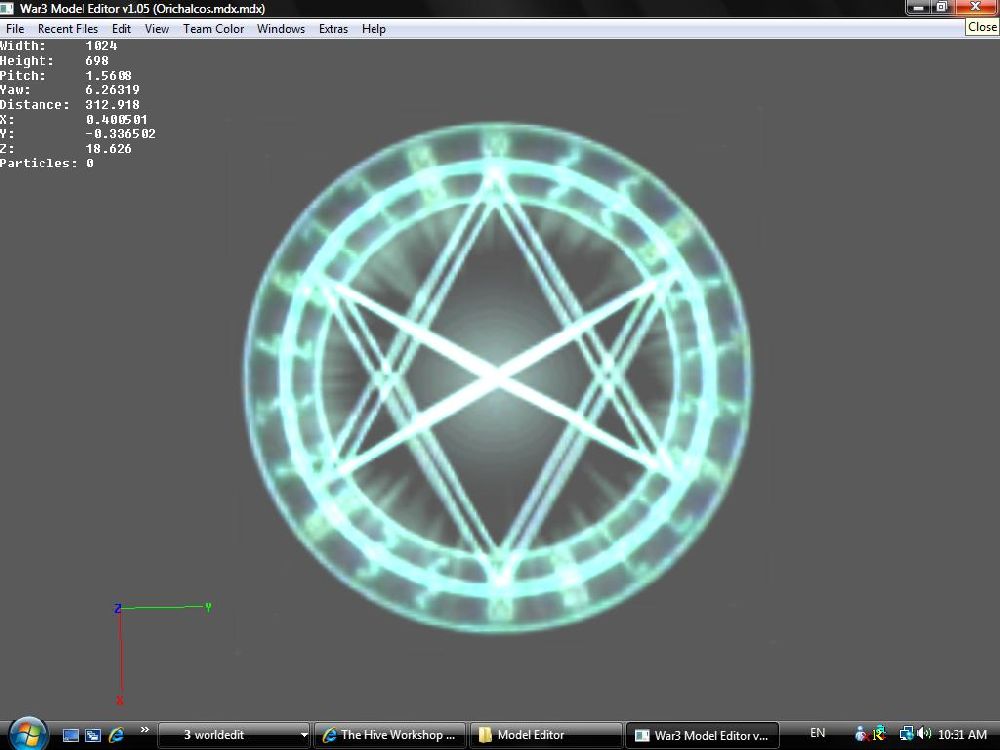Select the War3 Model Editor taskbar button

[702, 735]
